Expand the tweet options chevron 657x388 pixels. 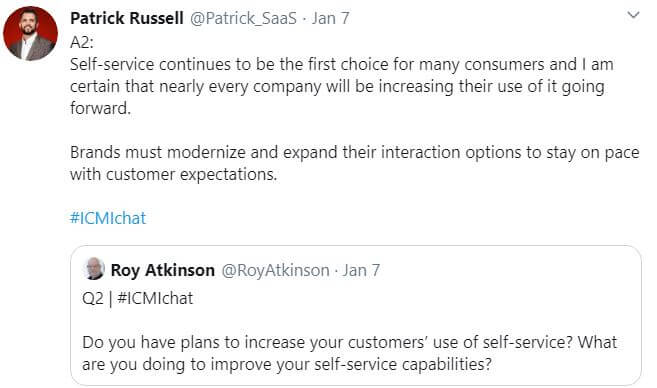pos(633,16)
